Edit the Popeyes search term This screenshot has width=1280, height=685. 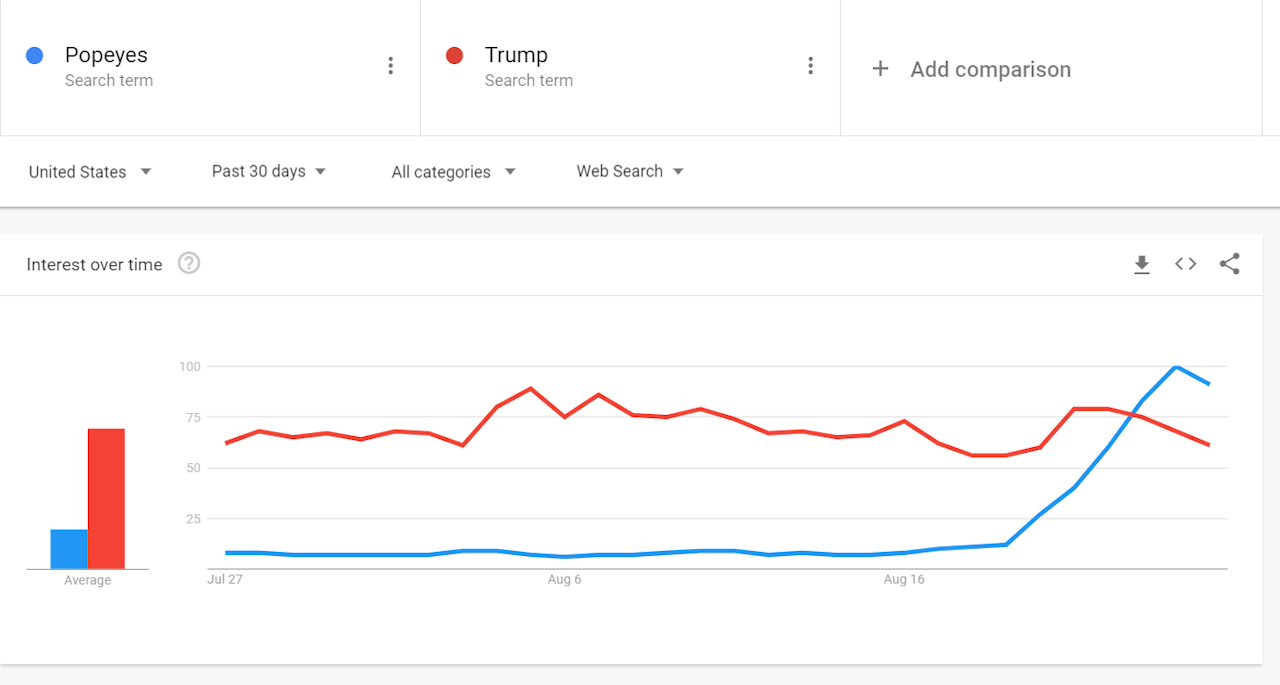(106, 56)
